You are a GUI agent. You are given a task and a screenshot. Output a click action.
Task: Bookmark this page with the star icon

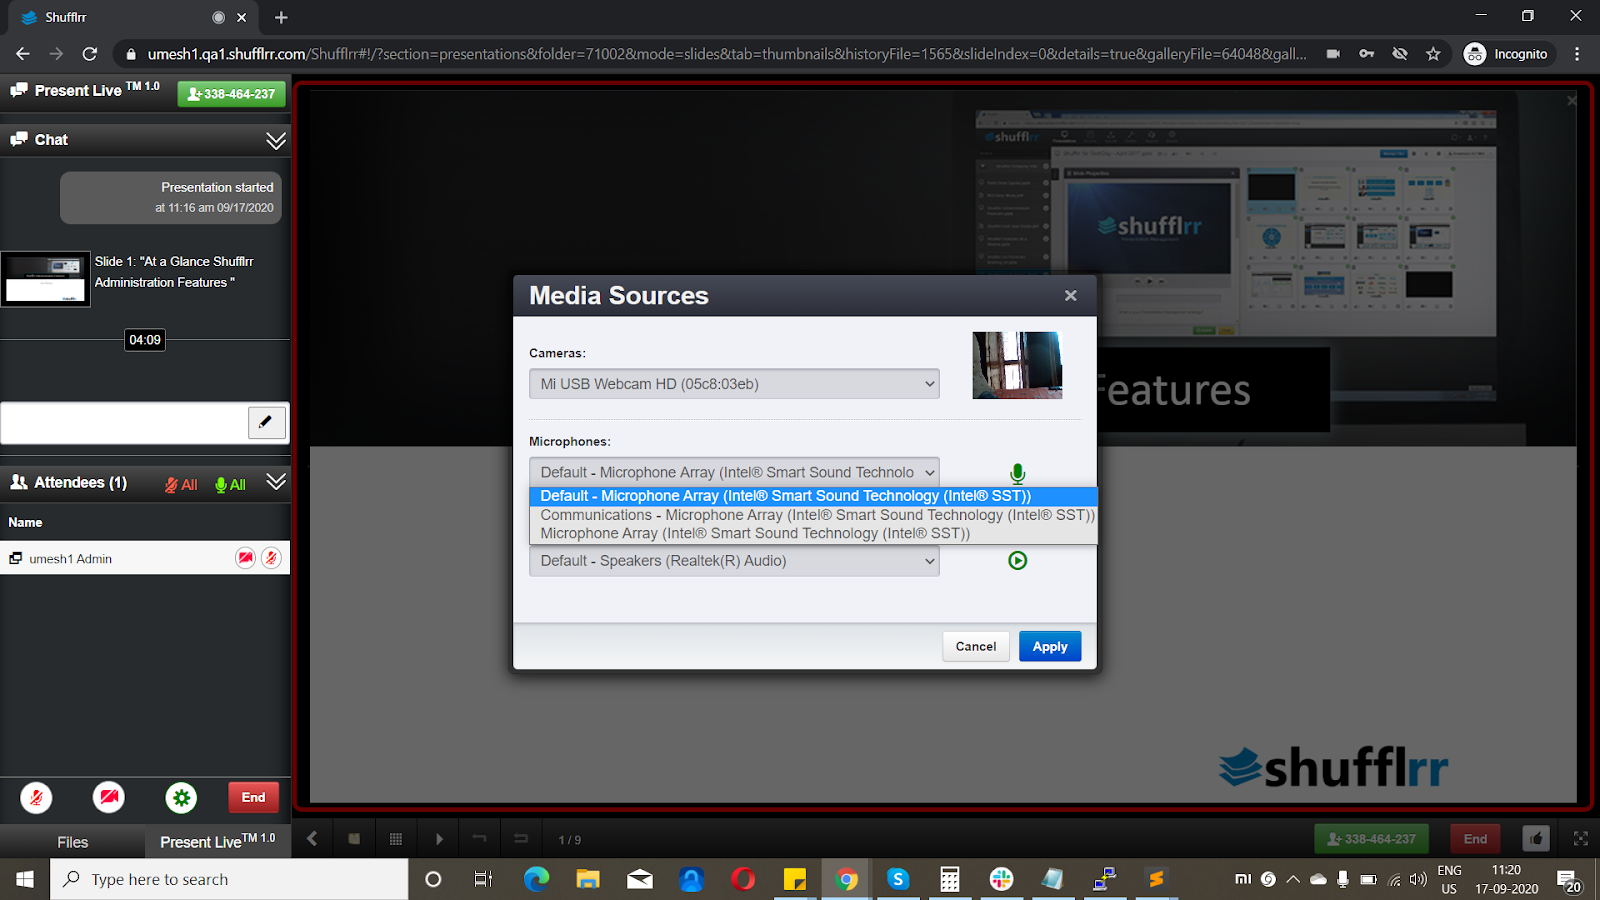(1433, 54)
